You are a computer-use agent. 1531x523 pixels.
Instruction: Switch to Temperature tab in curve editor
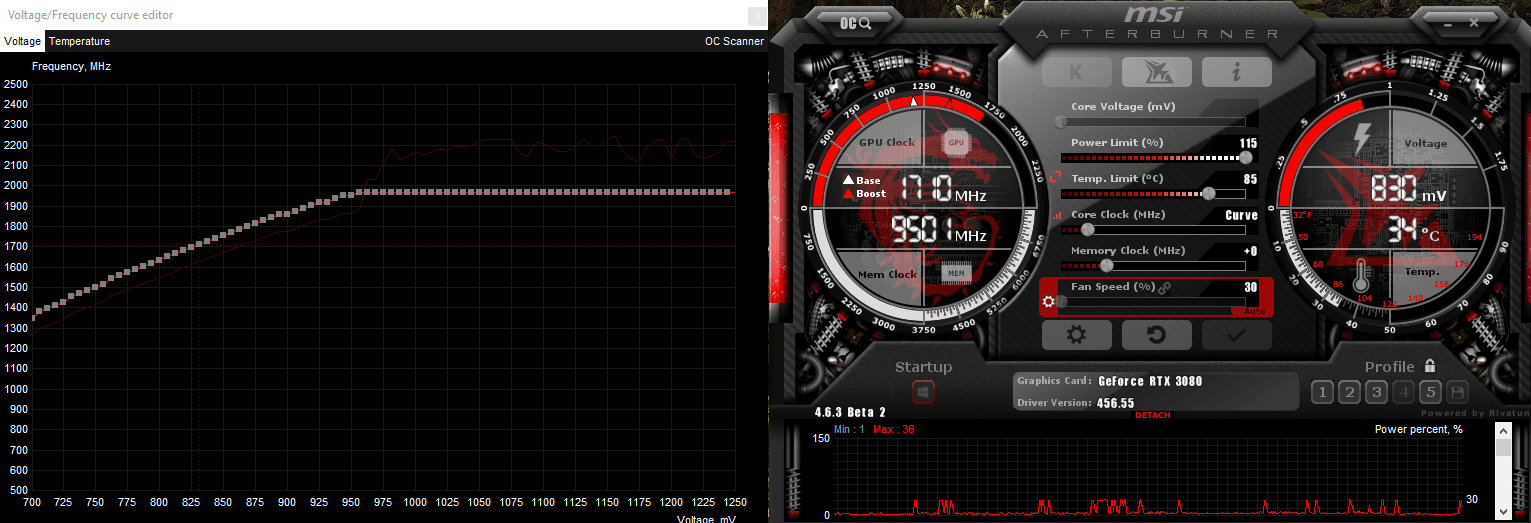(79, 41)
